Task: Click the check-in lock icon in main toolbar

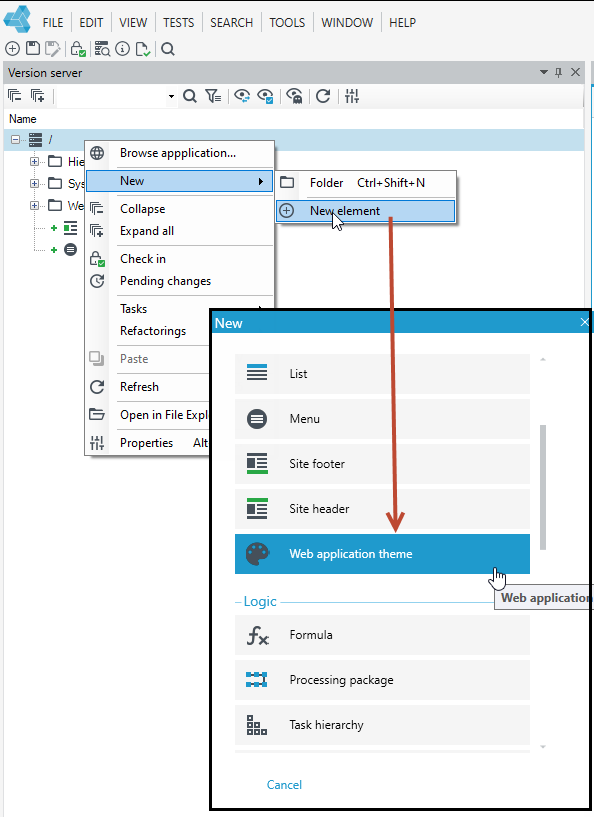Action: coord(78,49)
